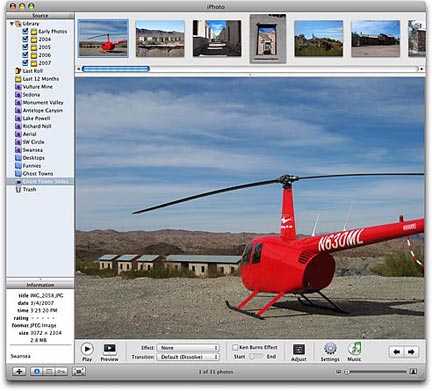This screenshot has width=432, height=391.
Task: Open the Funnies folder
Action: 32,166
